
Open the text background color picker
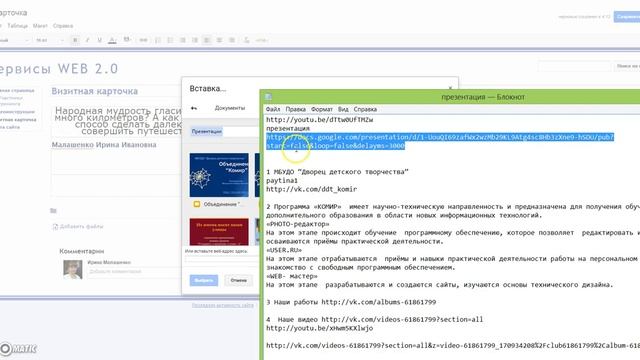coord(127,40)
